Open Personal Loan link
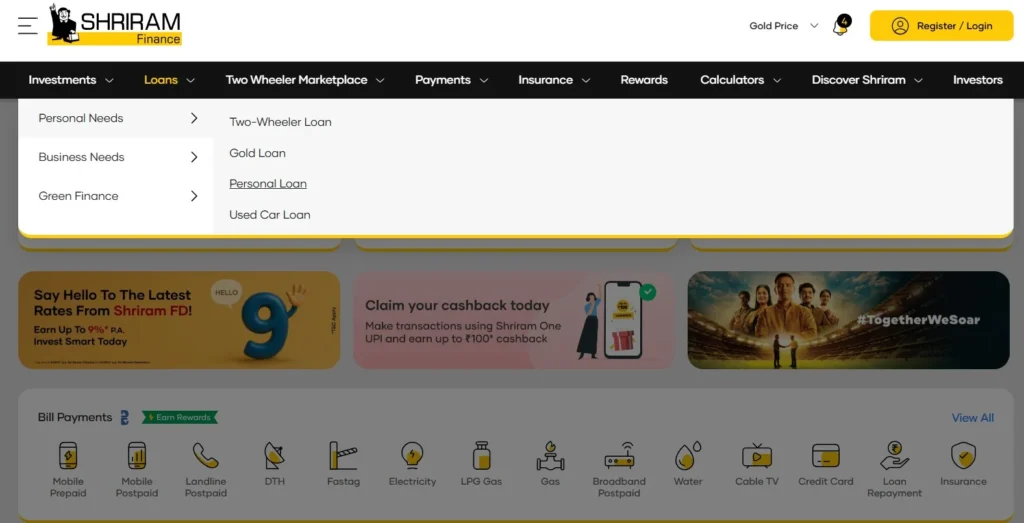 coord(268,183)
